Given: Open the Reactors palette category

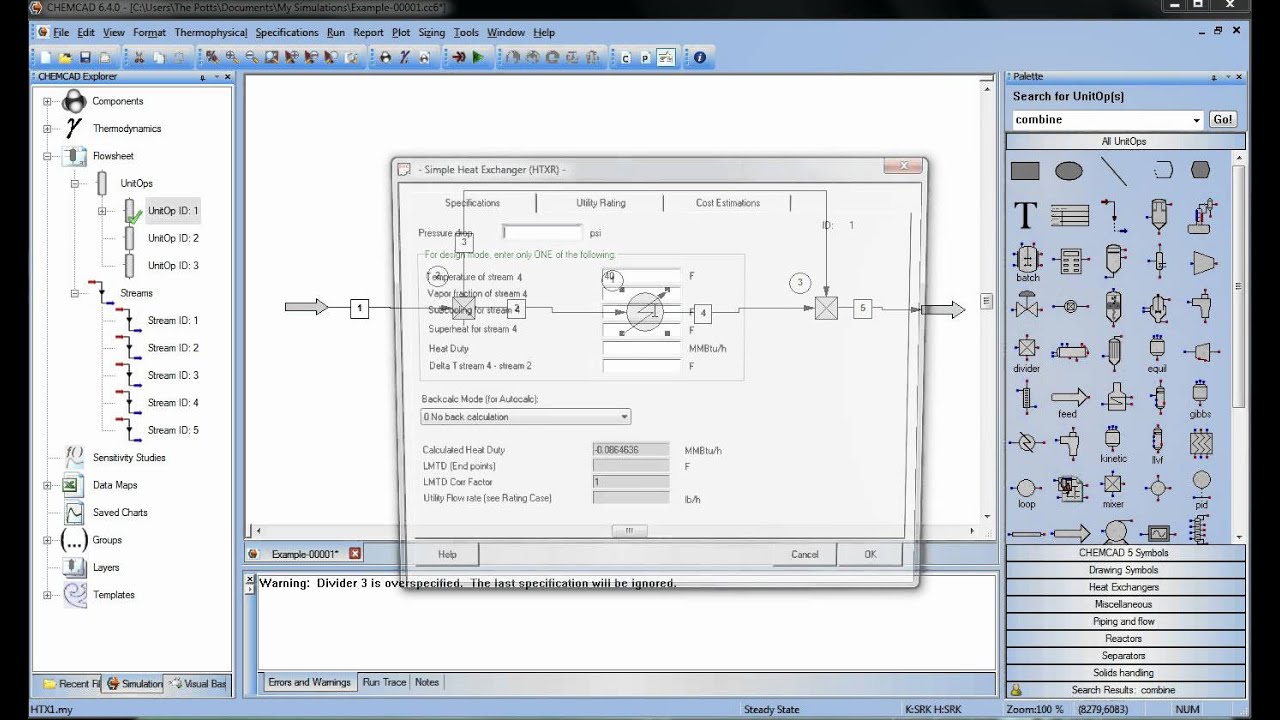Looking at the screenshot, I should click(1124, 638).
